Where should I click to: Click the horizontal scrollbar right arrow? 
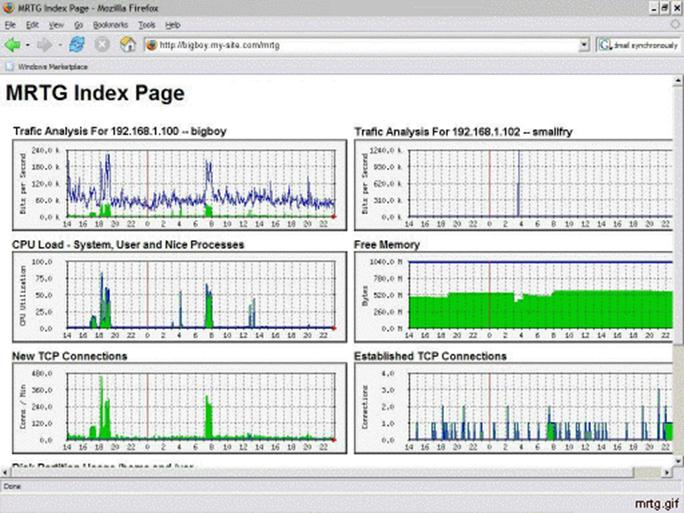(x=667, y=472)
